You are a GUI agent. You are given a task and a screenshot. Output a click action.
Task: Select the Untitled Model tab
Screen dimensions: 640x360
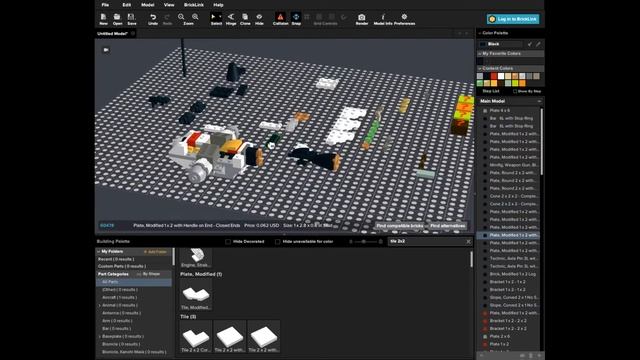[113, 33]
